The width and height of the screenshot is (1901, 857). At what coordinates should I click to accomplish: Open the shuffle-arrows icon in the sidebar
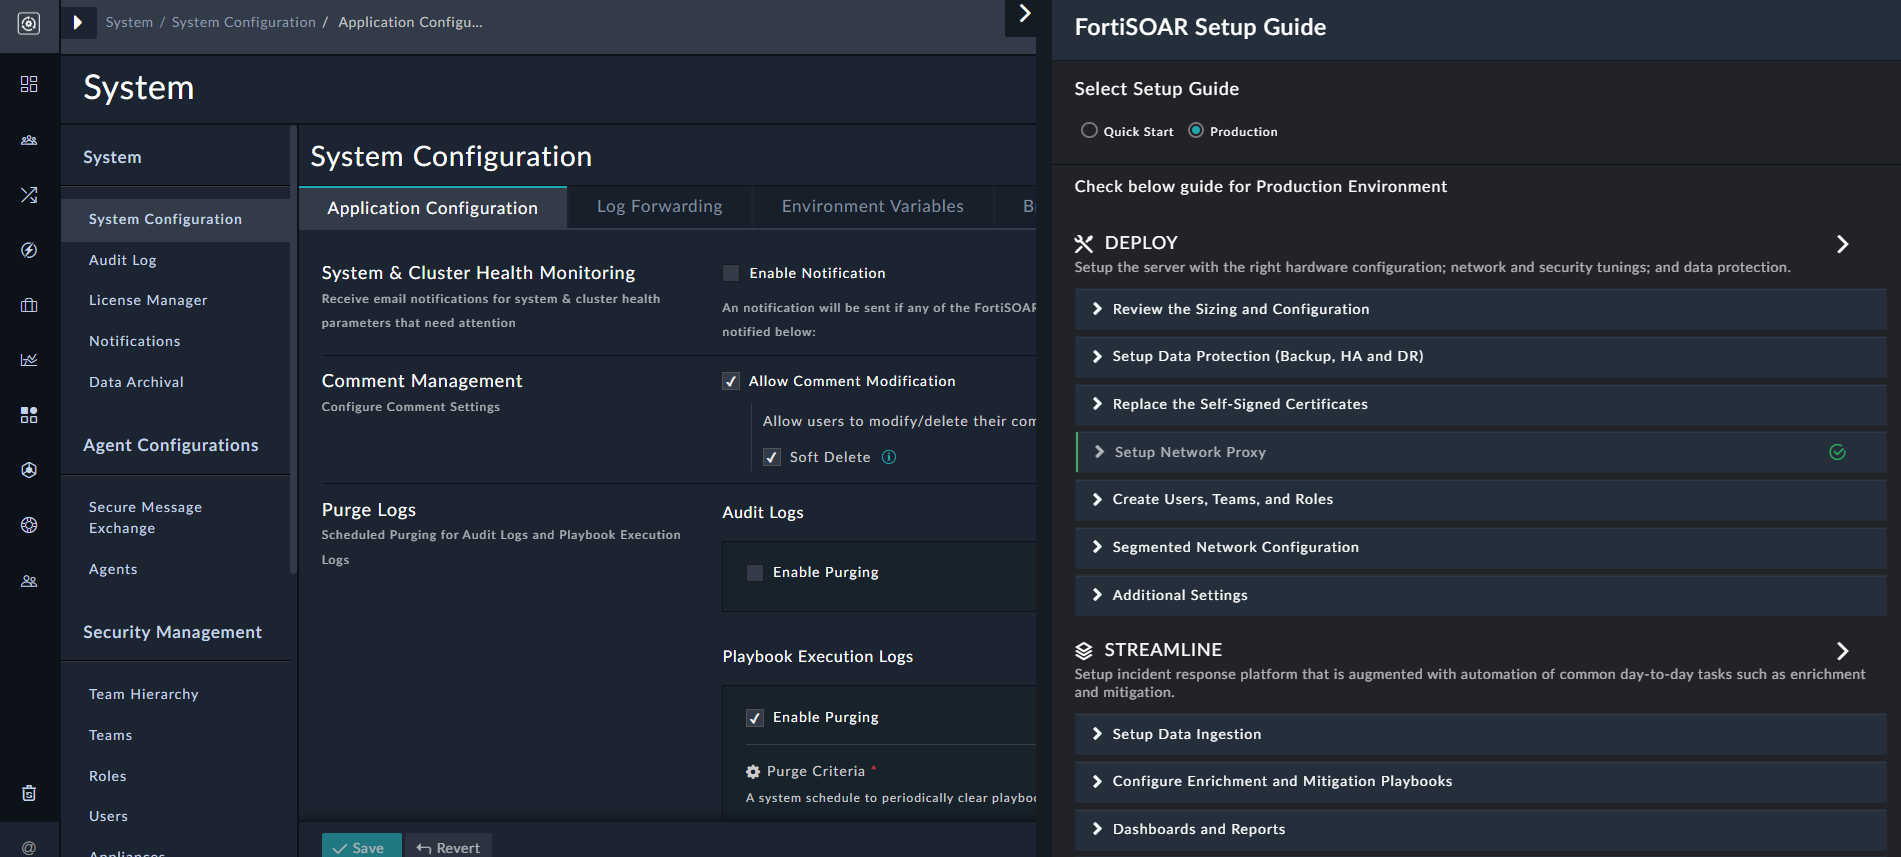29,195
